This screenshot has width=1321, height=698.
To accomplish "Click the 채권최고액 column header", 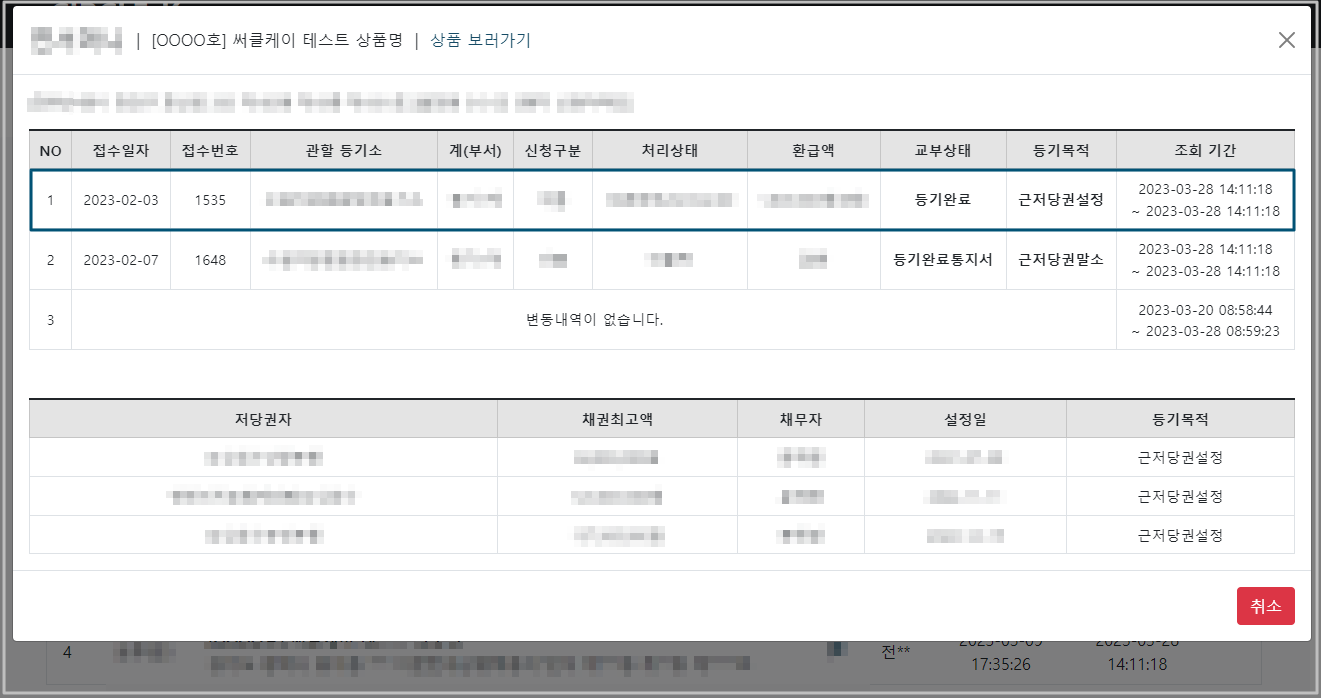I will (616, 420).
